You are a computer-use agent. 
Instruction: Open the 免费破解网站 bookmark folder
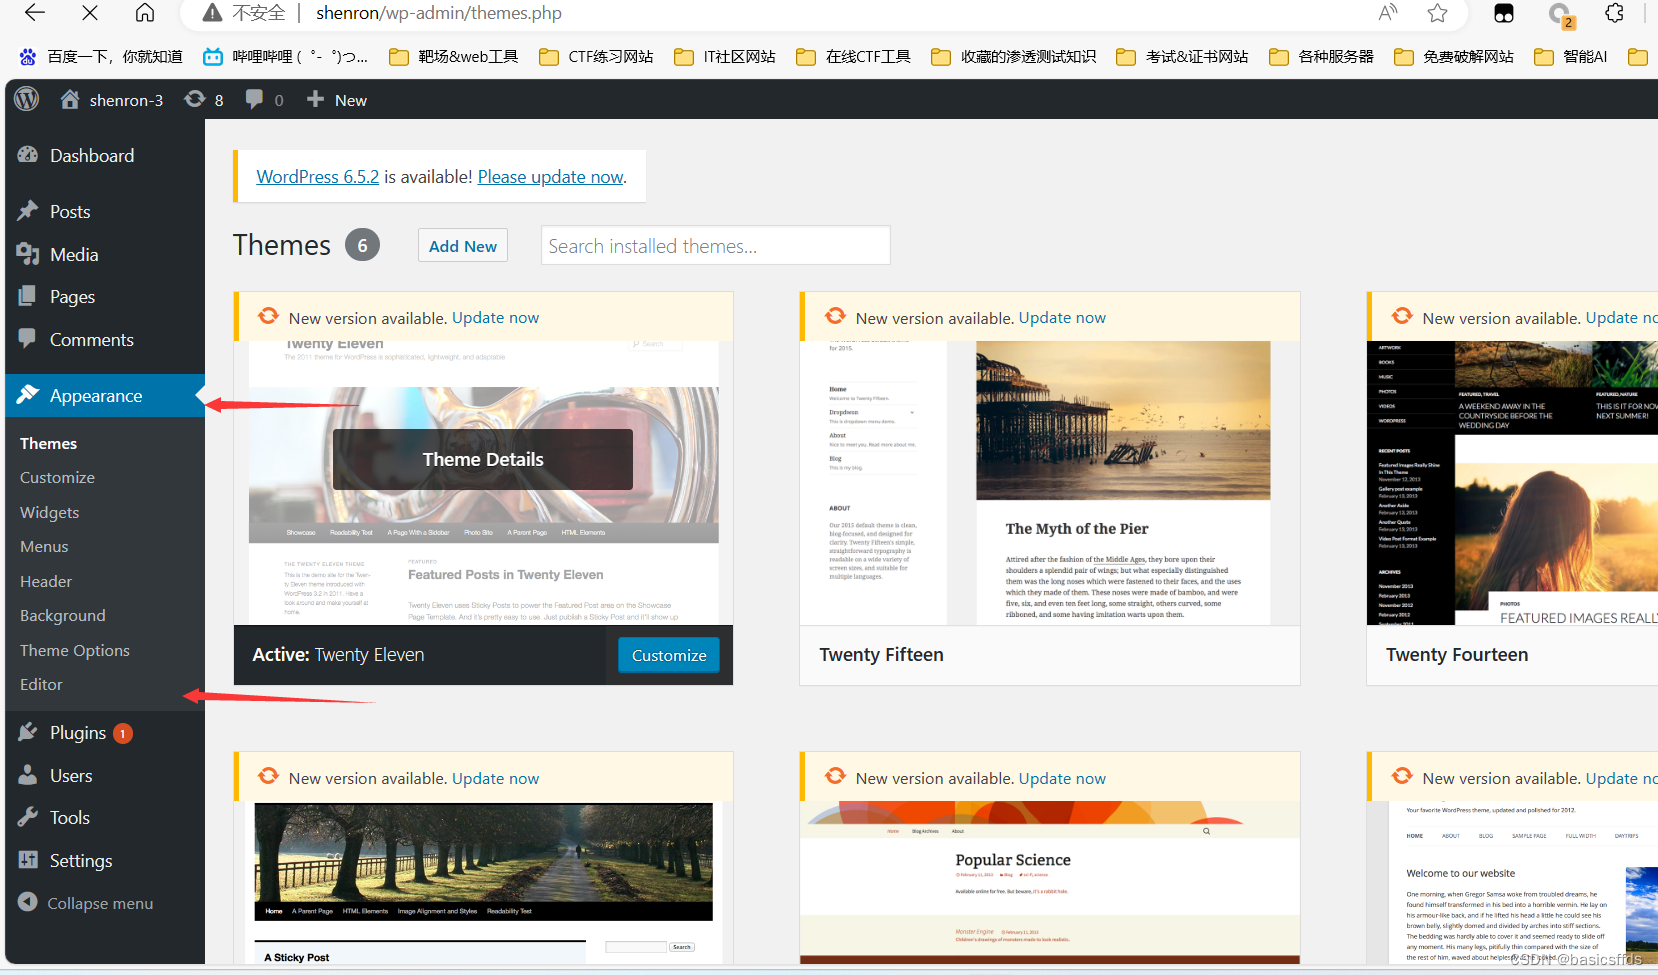1454,57
